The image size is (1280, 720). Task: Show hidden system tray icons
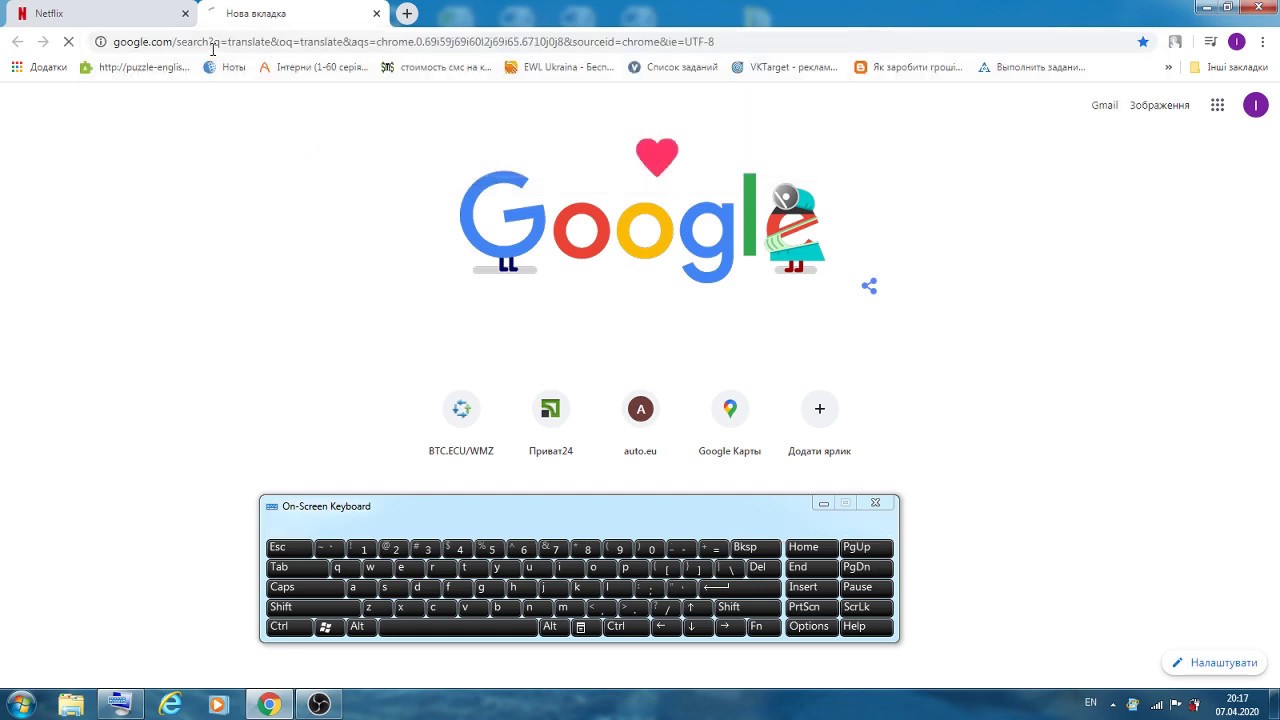1113,704
